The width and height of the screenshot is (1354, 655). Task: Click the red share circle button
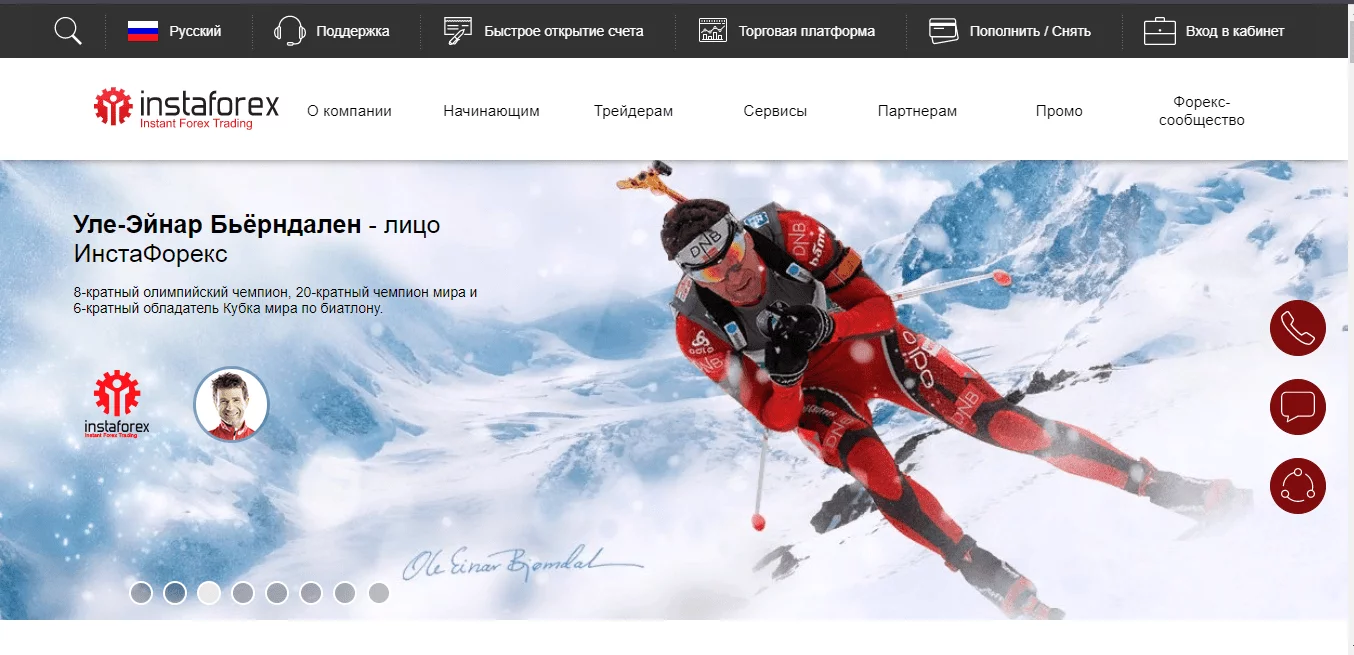1297,486
